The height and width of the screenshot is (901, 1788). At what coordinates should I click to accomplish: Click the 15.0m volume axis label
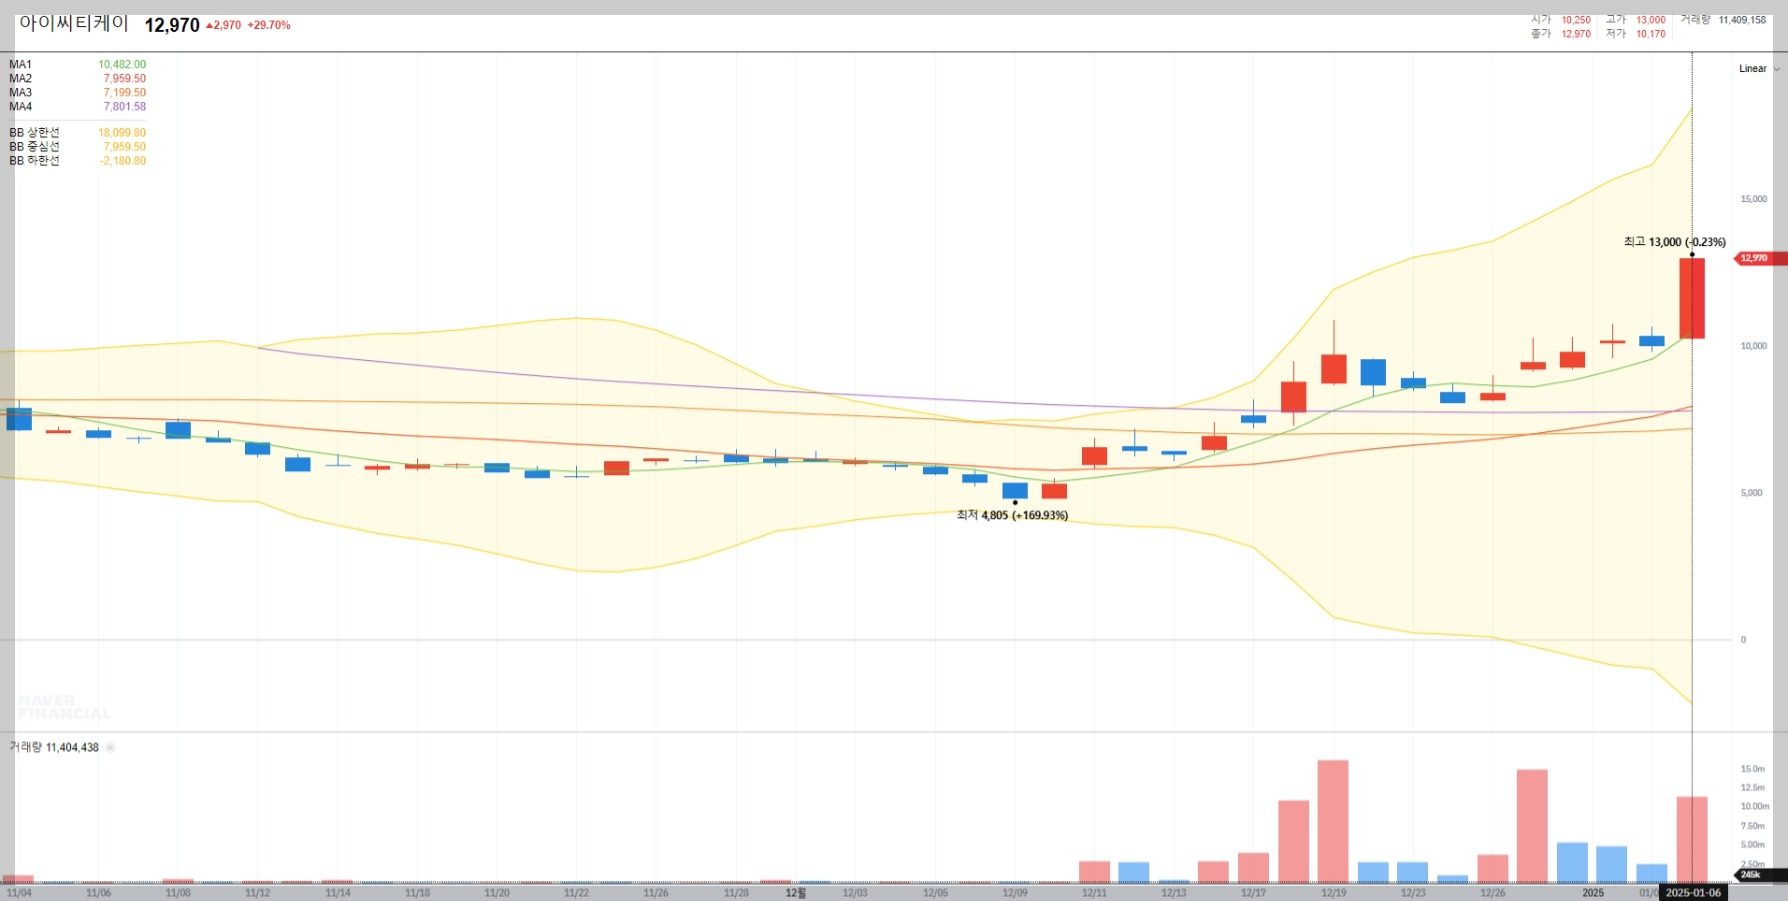(x=1752, y=769)
